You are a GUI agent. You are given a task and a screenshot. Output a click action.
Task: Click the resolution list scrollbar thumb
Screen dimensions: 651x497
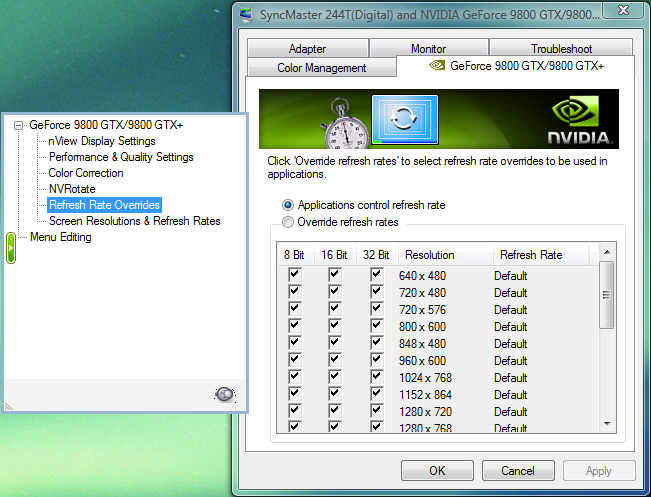click(x=607, y=295)
